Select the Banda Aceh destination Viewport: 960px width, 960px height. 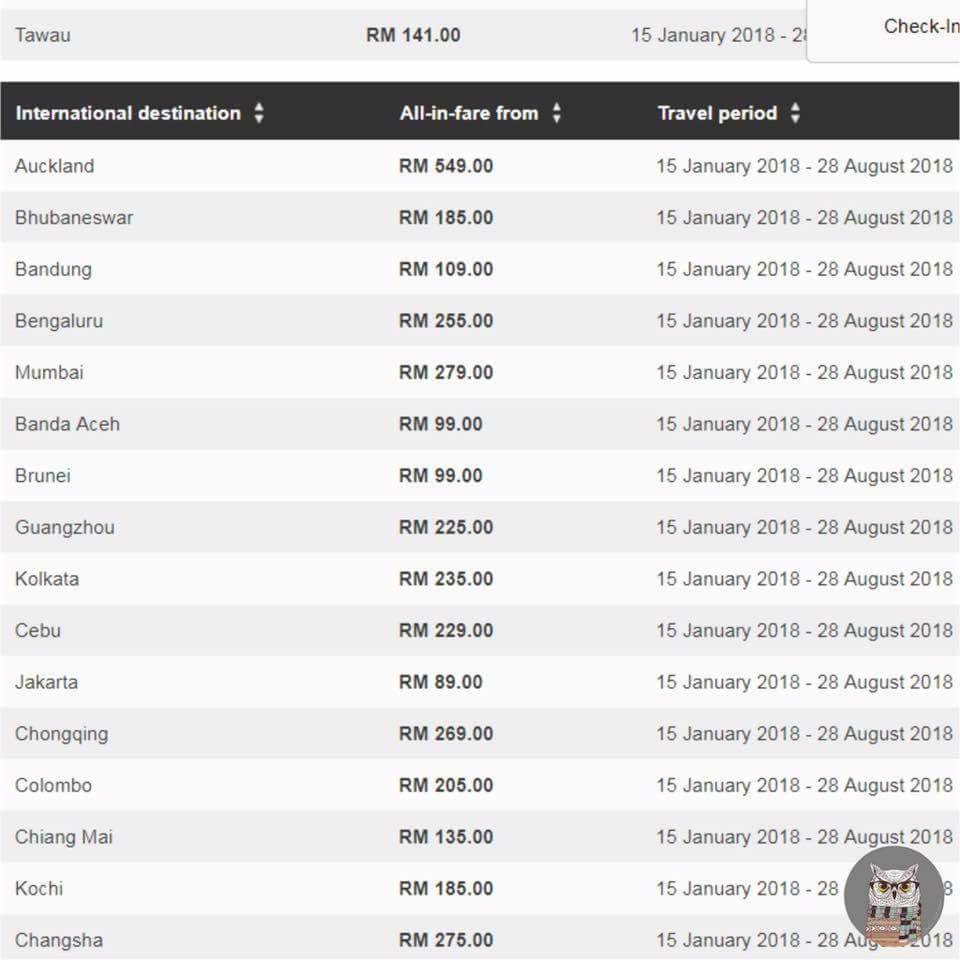(x=67, y=424)
